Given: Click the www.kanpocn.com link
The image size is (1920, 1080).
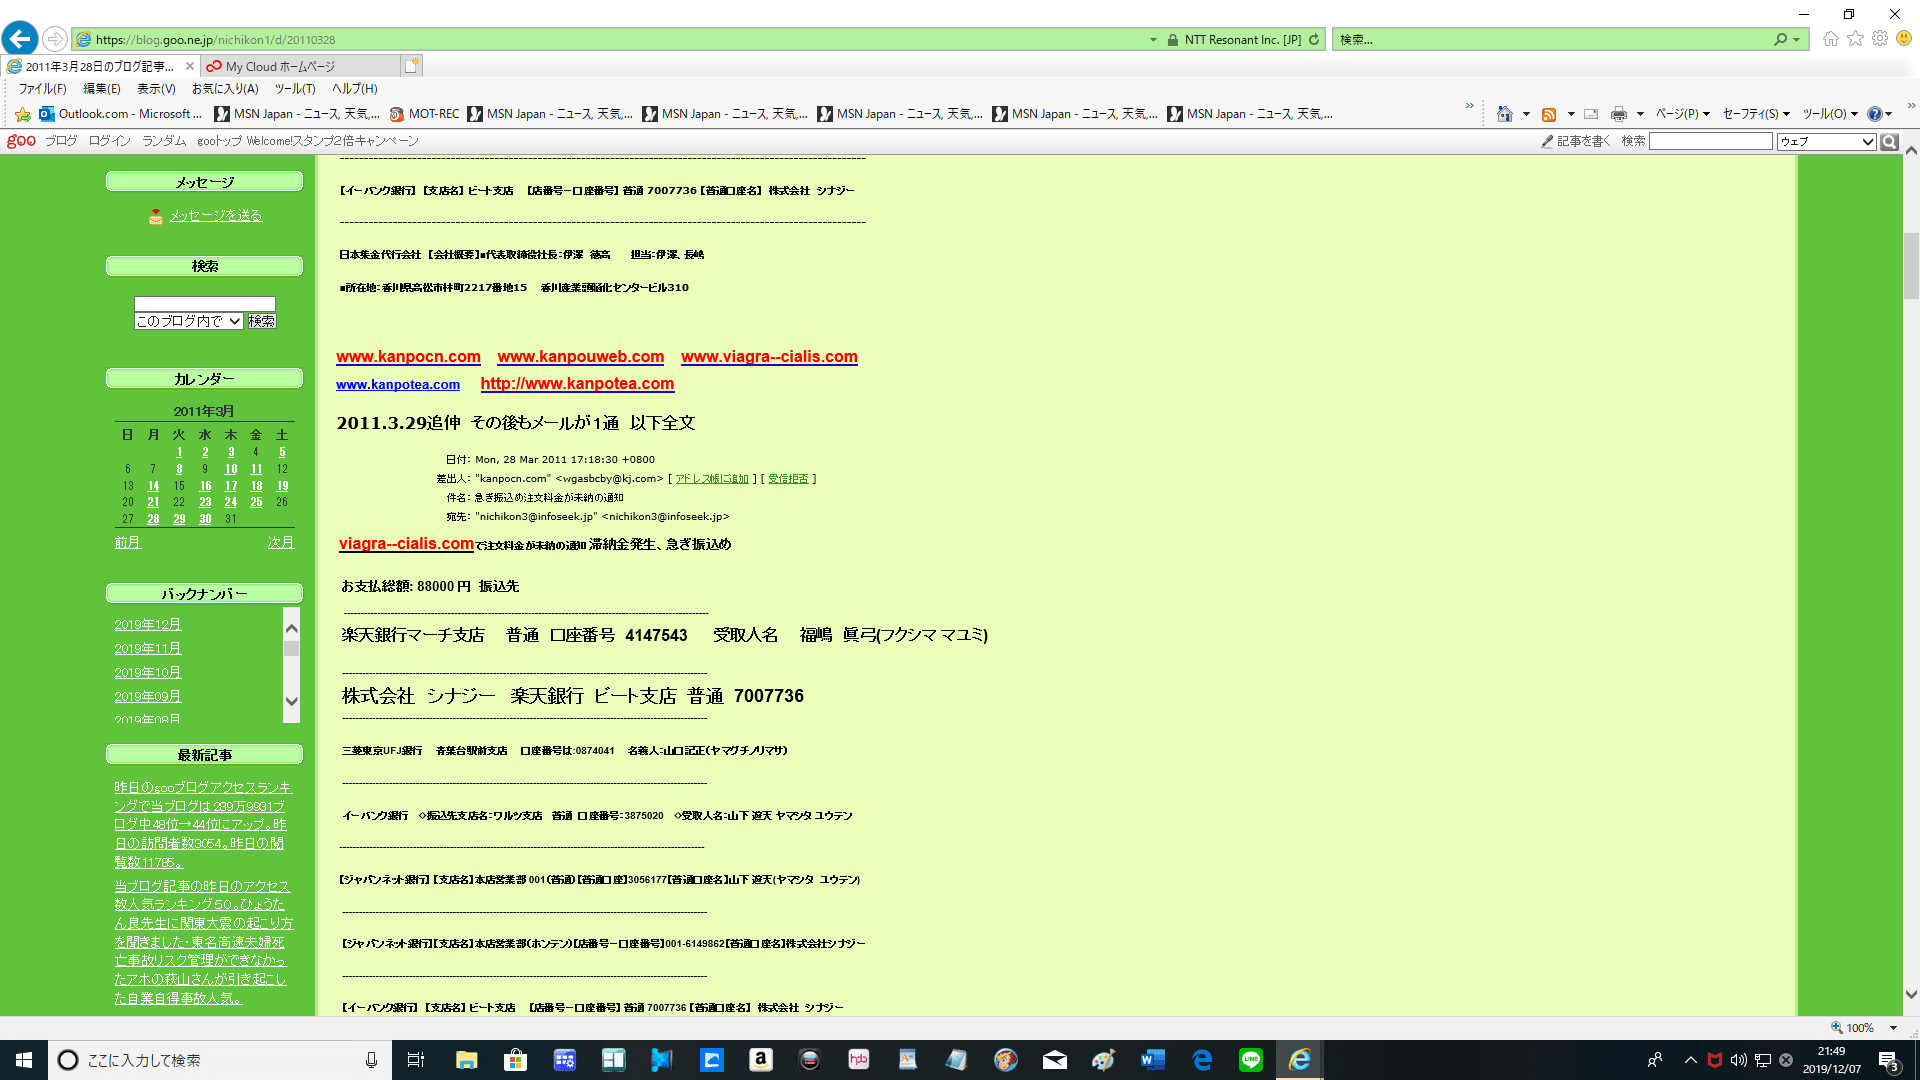Looking at the screenshot, I should (x=408, y=357).
